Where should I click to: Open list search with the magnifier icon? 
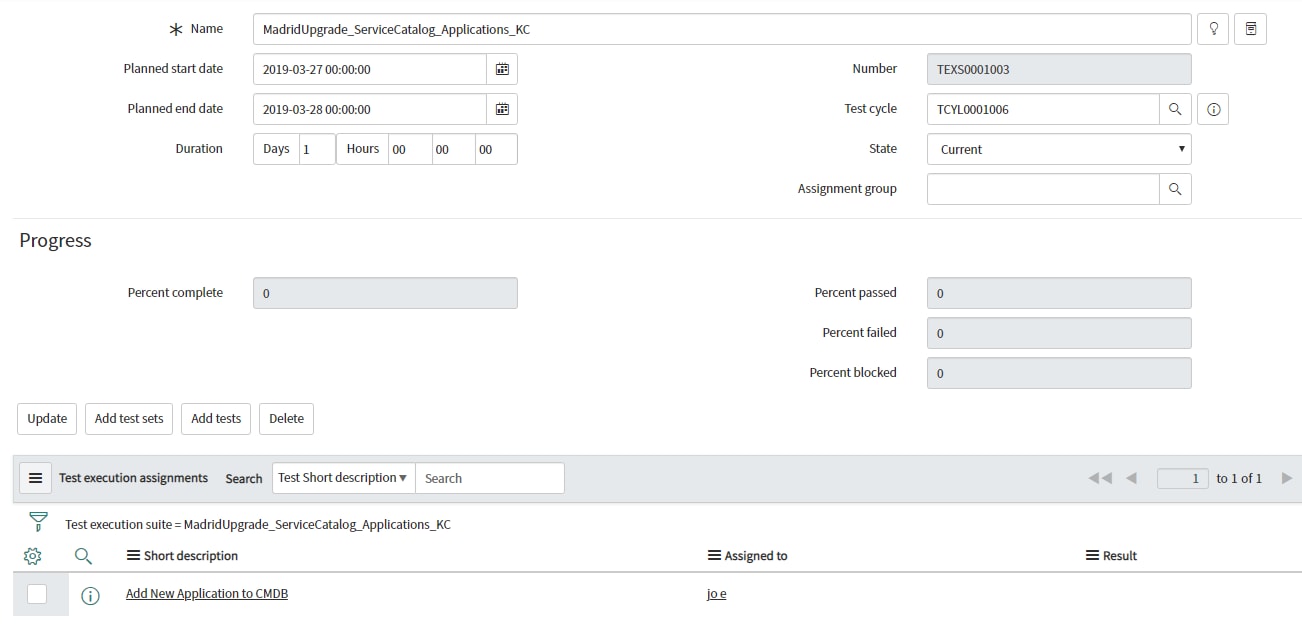tap(83, 556)
